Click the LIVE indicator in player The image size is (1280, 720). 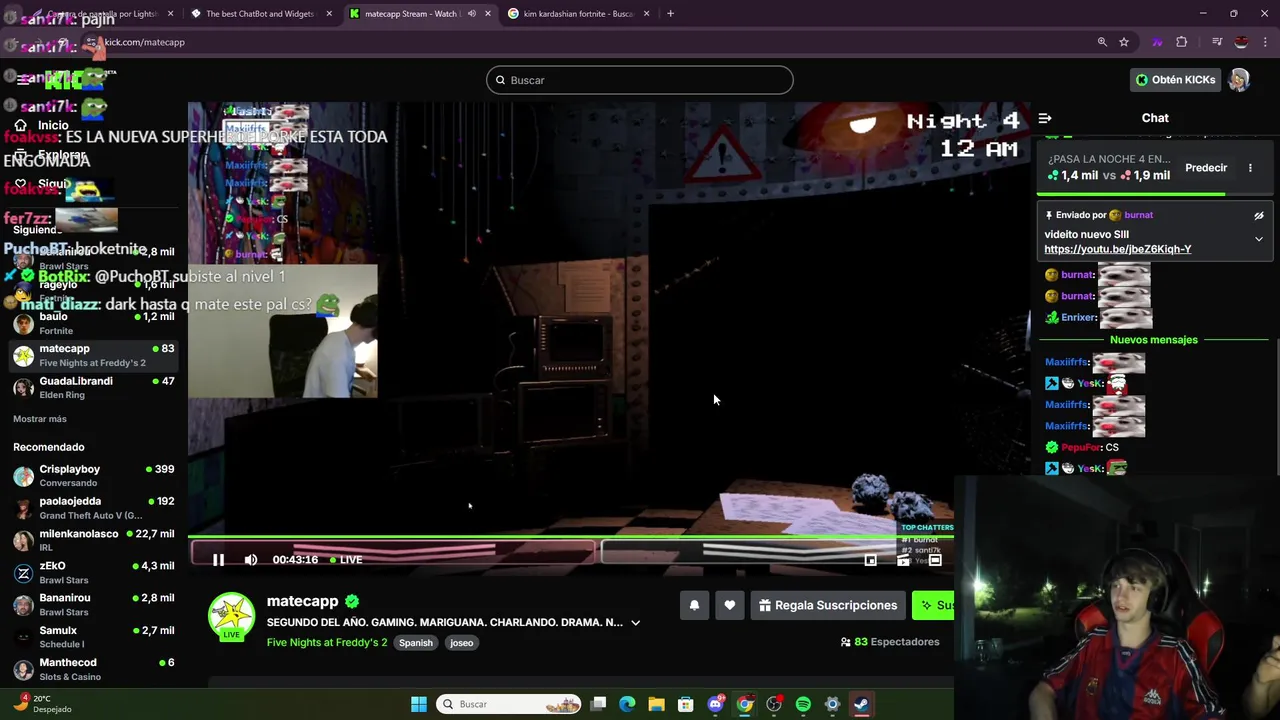(345, 560)
